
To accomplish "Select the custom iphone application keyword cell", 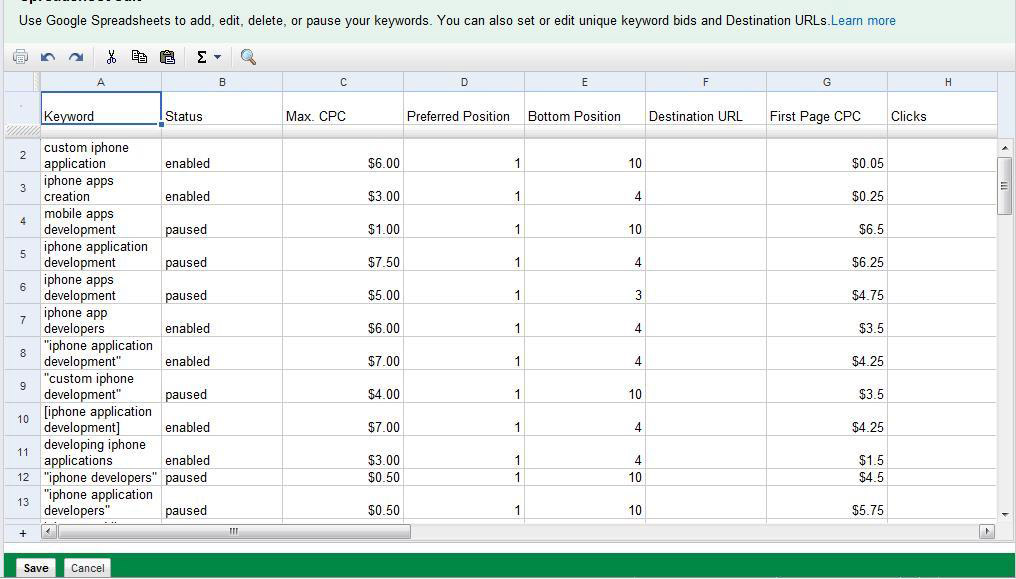I will tap(100, 155).
